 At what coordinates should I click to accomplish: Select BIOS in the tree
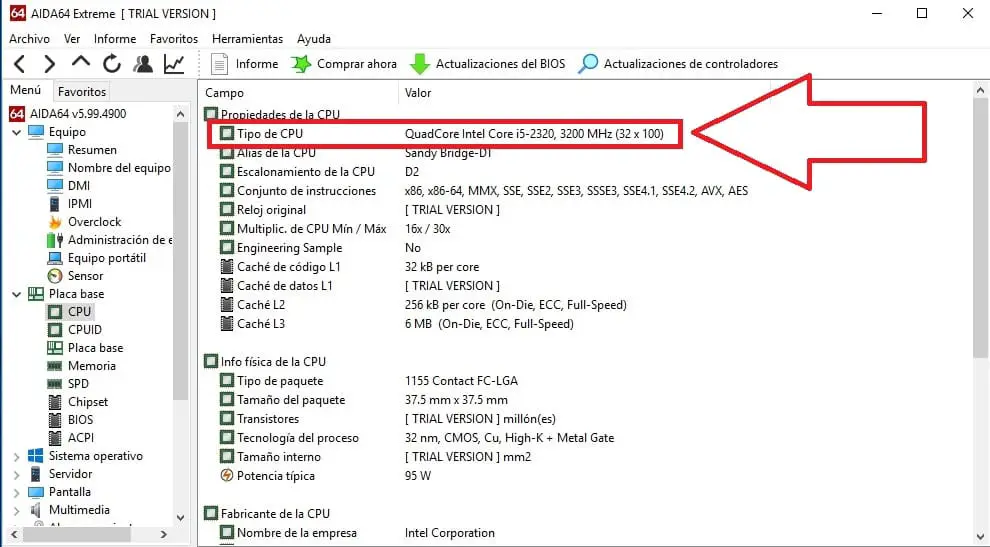(x=71, y=420)
